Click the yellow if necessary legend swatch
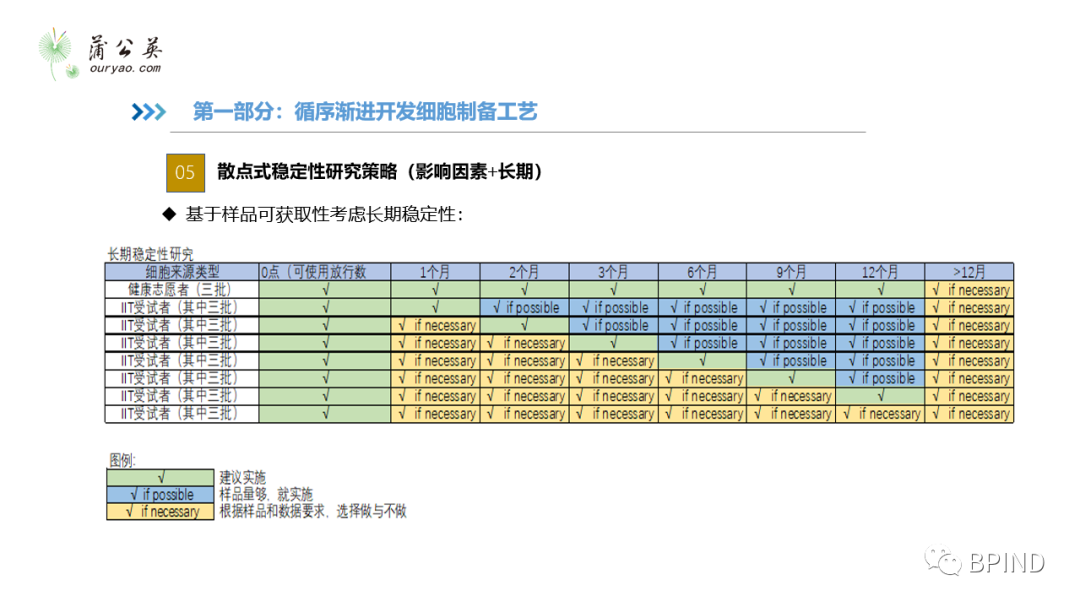This screenshot has width=1080, height=607. pos(160,511)
